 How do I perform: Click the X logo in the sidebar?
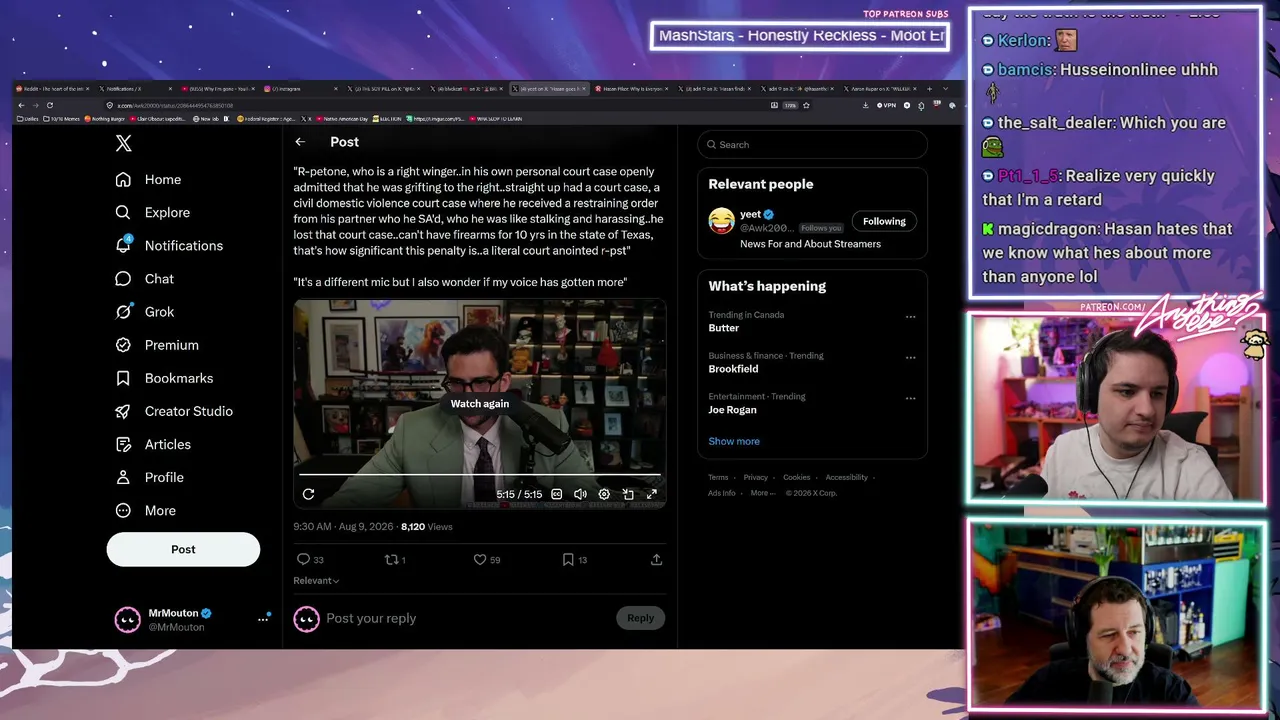123,143
